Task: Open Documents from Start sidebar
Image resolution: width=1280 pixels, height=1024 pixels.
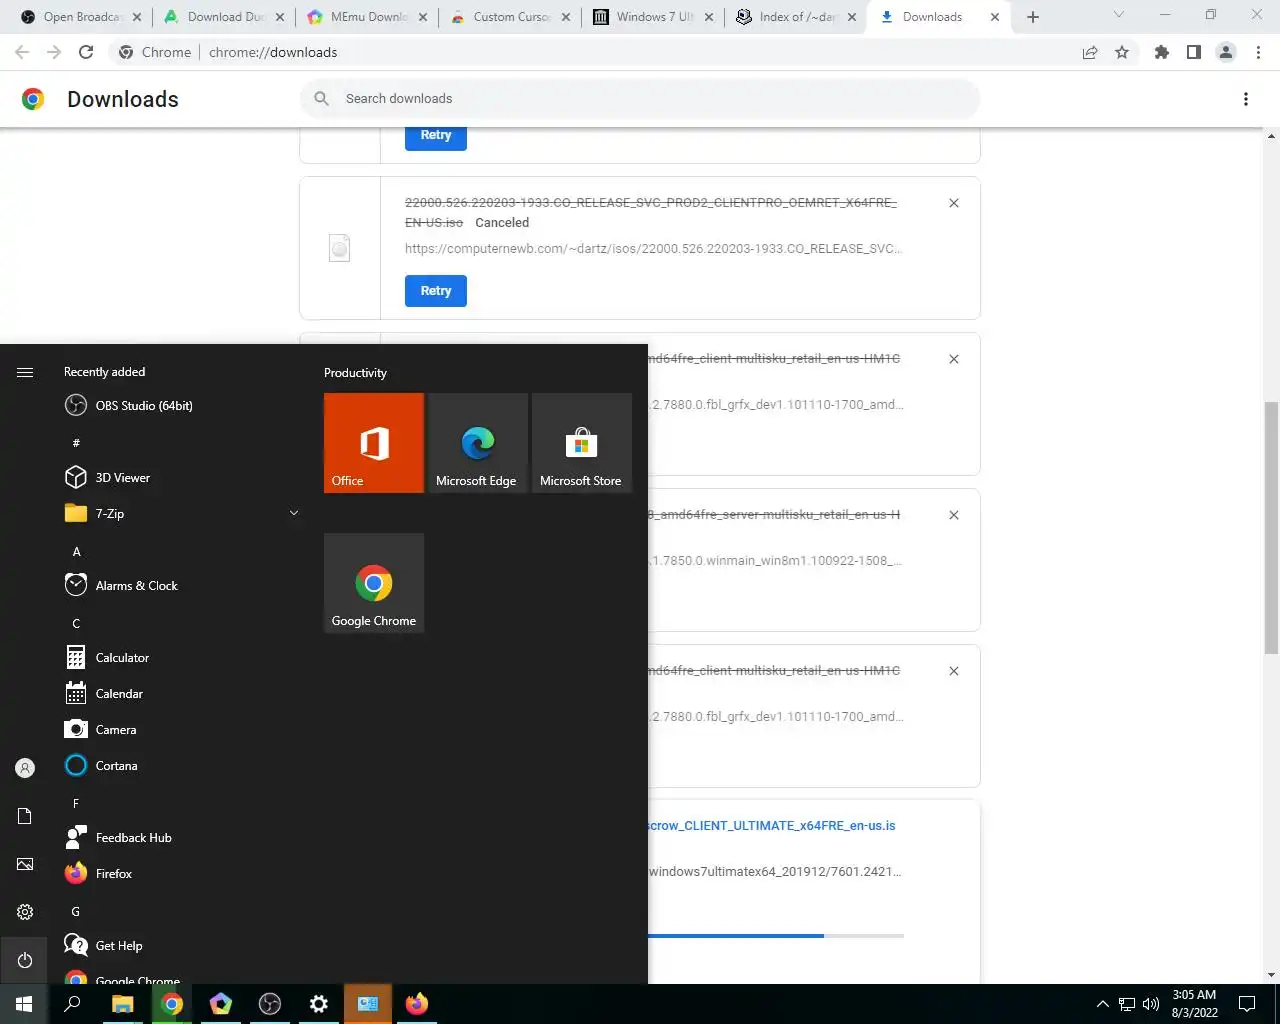Action: pyautogui.click(x=25, y=816)
